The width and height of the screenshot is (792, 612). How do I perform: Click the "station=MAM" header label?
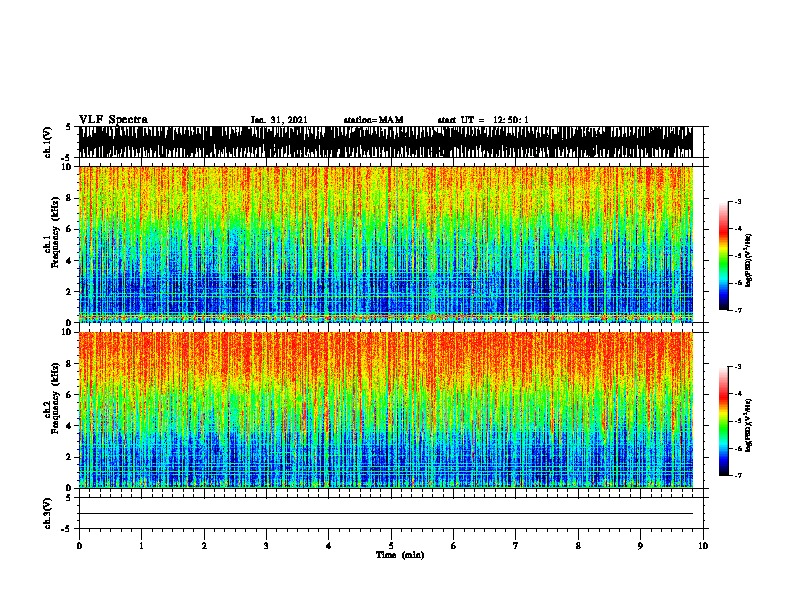373,120
